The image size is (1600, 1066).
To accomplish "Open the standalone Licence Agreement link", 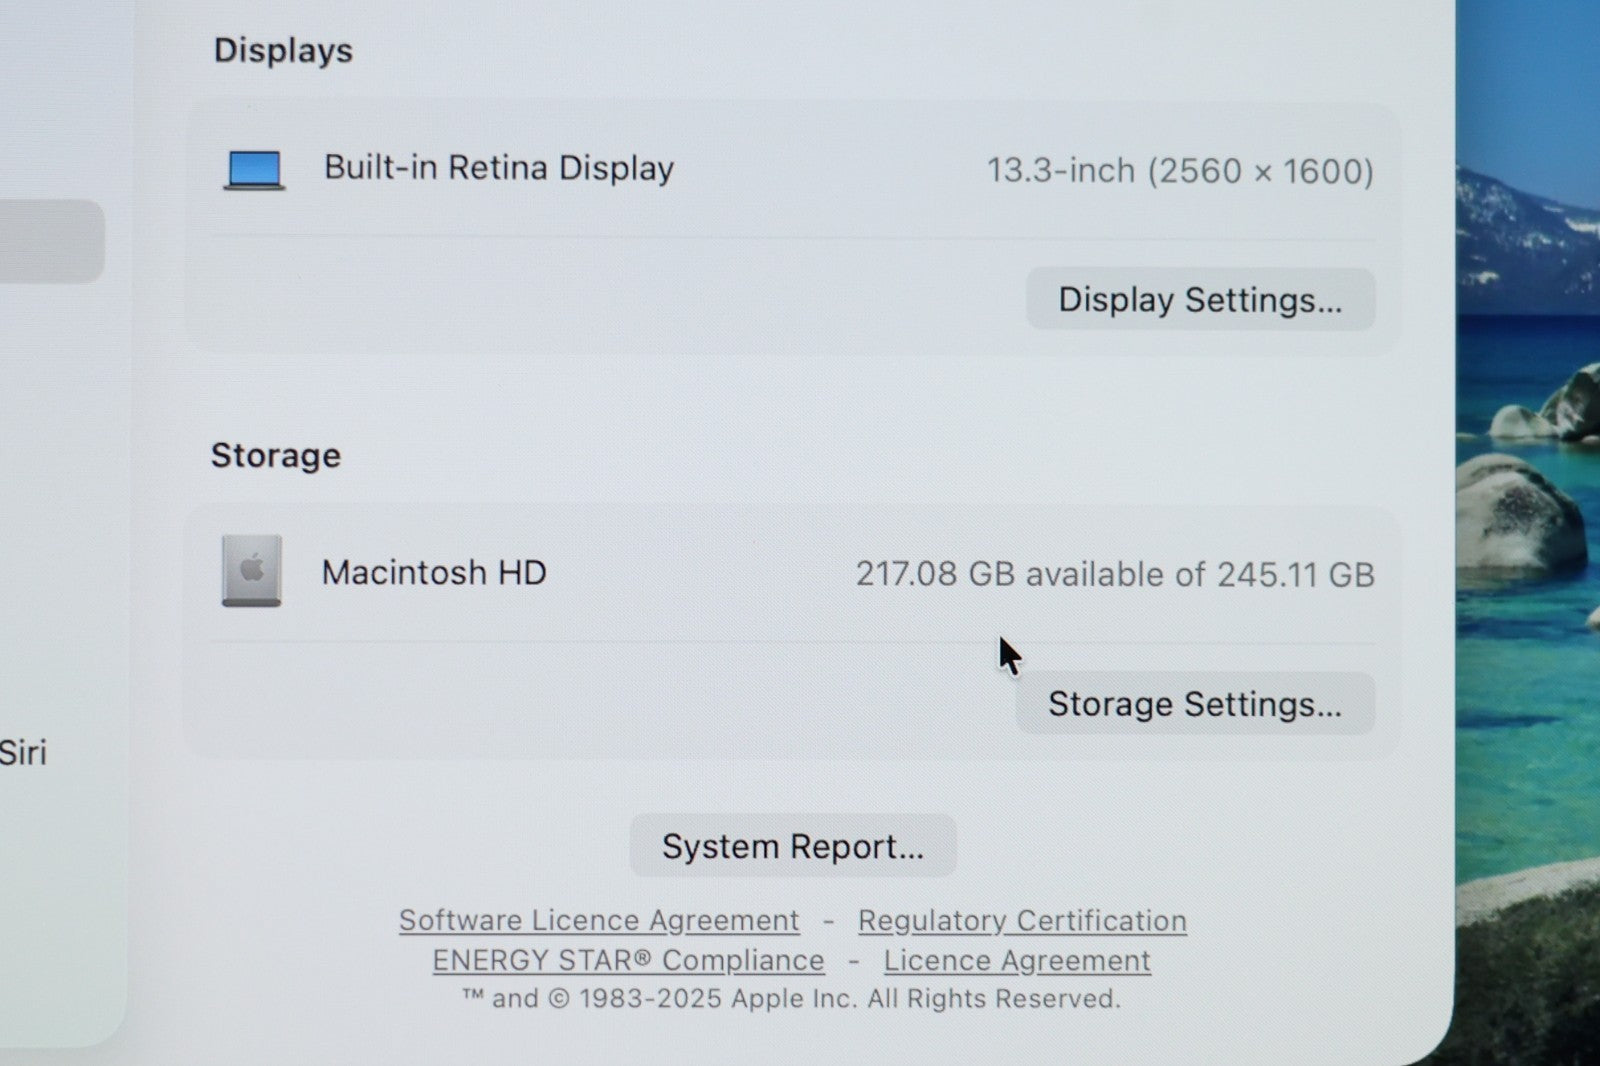I will coord(1017,960).
